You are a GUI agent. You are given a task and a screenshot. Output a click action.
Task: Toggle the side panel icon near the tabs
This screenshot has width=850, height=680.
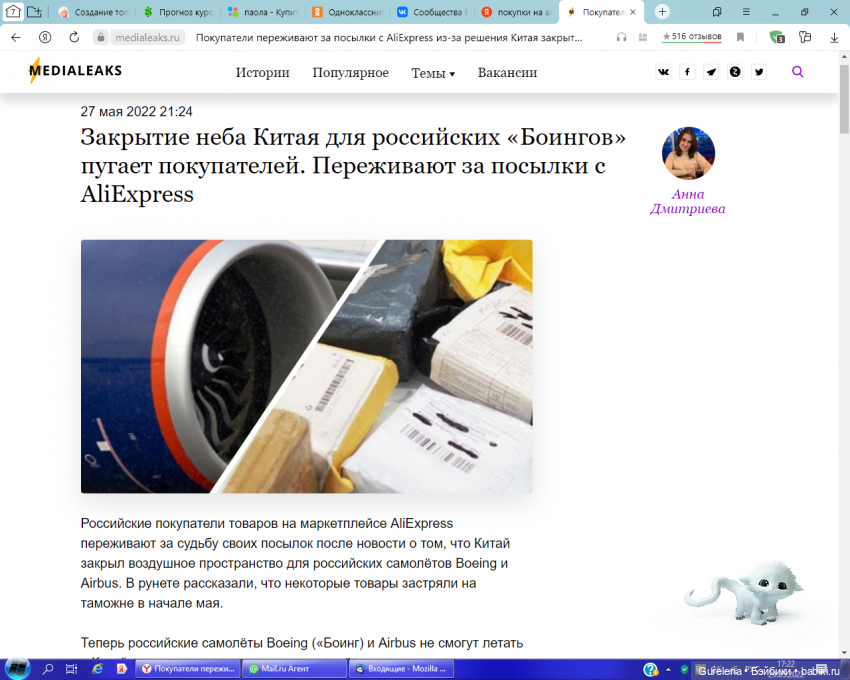pos(717,12)
